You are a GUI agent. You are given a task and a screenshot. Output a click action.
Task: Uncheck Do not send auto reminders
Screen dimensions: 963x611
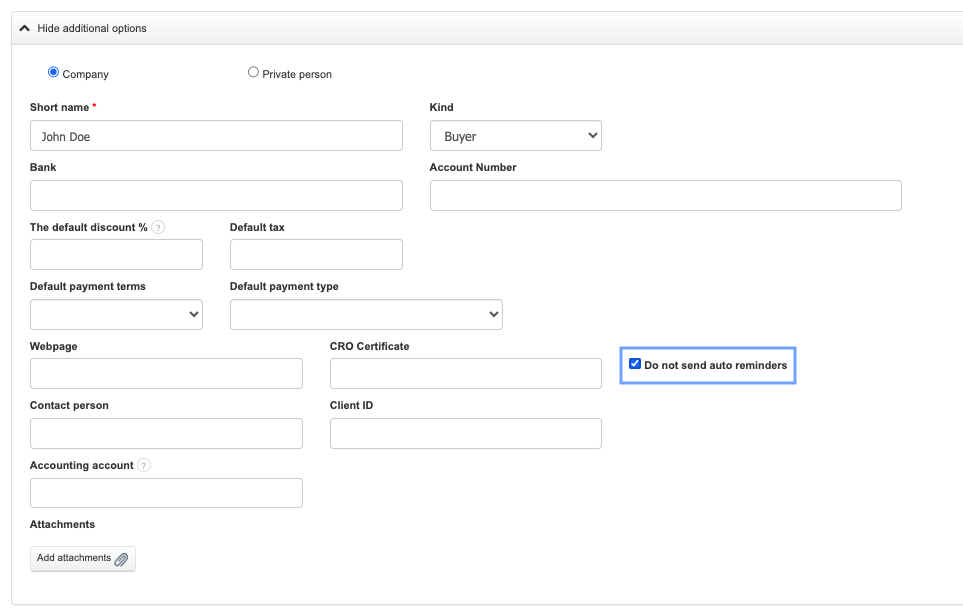click(635, 365)
